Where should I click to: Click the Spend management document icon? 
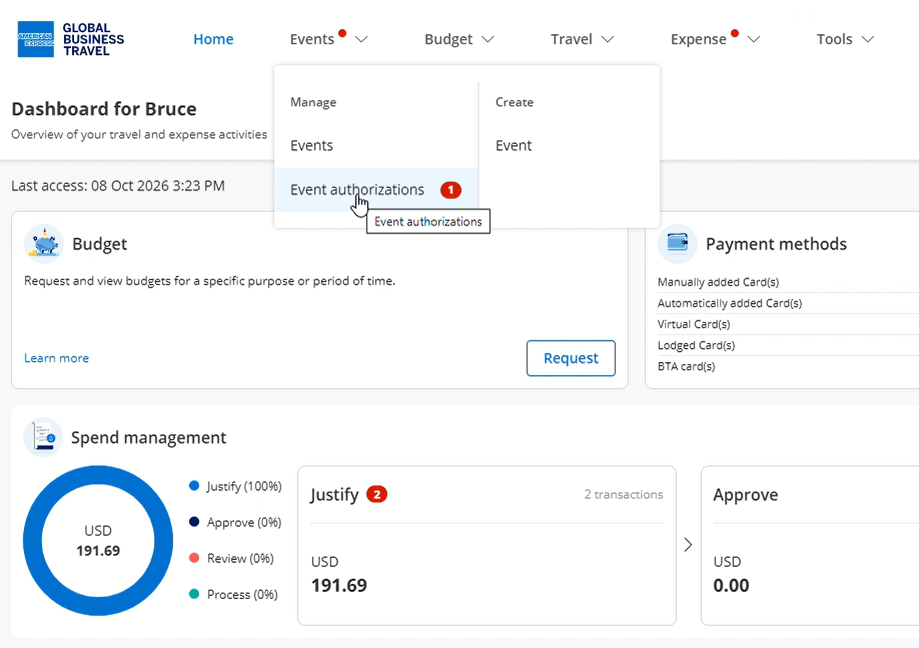tap(43, 437)
